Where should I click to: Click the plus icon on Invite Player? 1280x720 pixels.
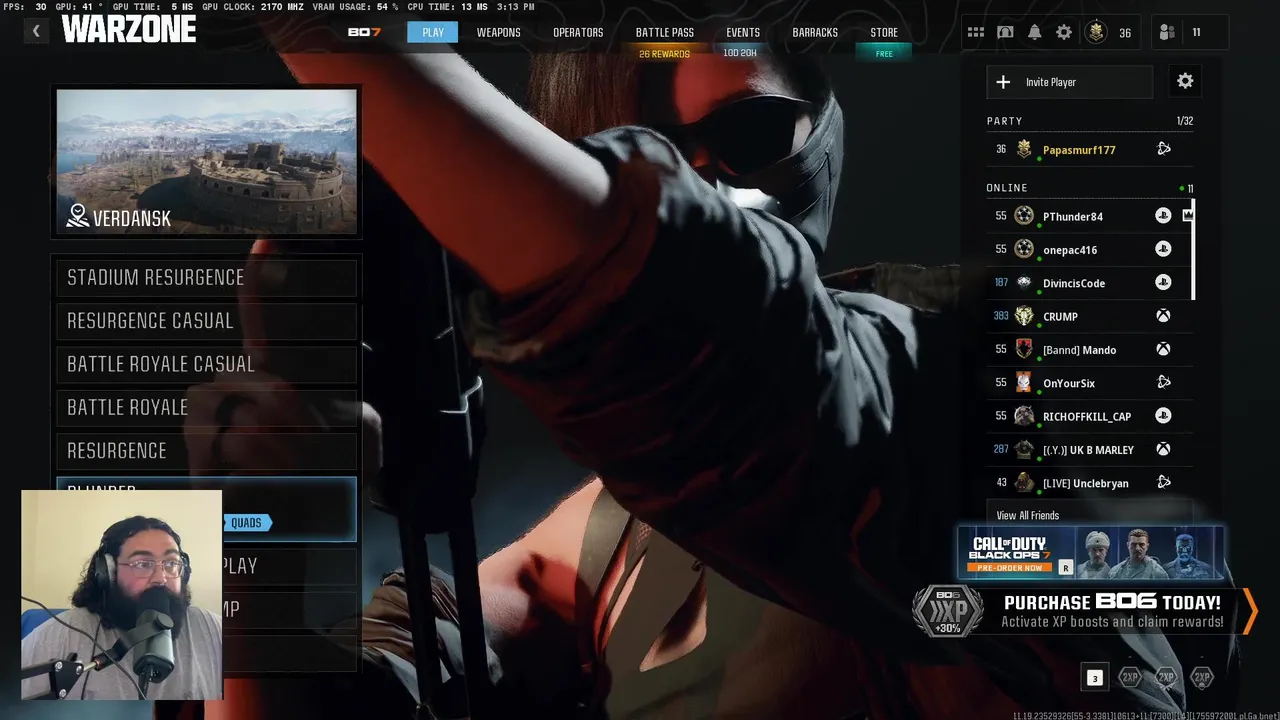click(x=1003, y=82)
